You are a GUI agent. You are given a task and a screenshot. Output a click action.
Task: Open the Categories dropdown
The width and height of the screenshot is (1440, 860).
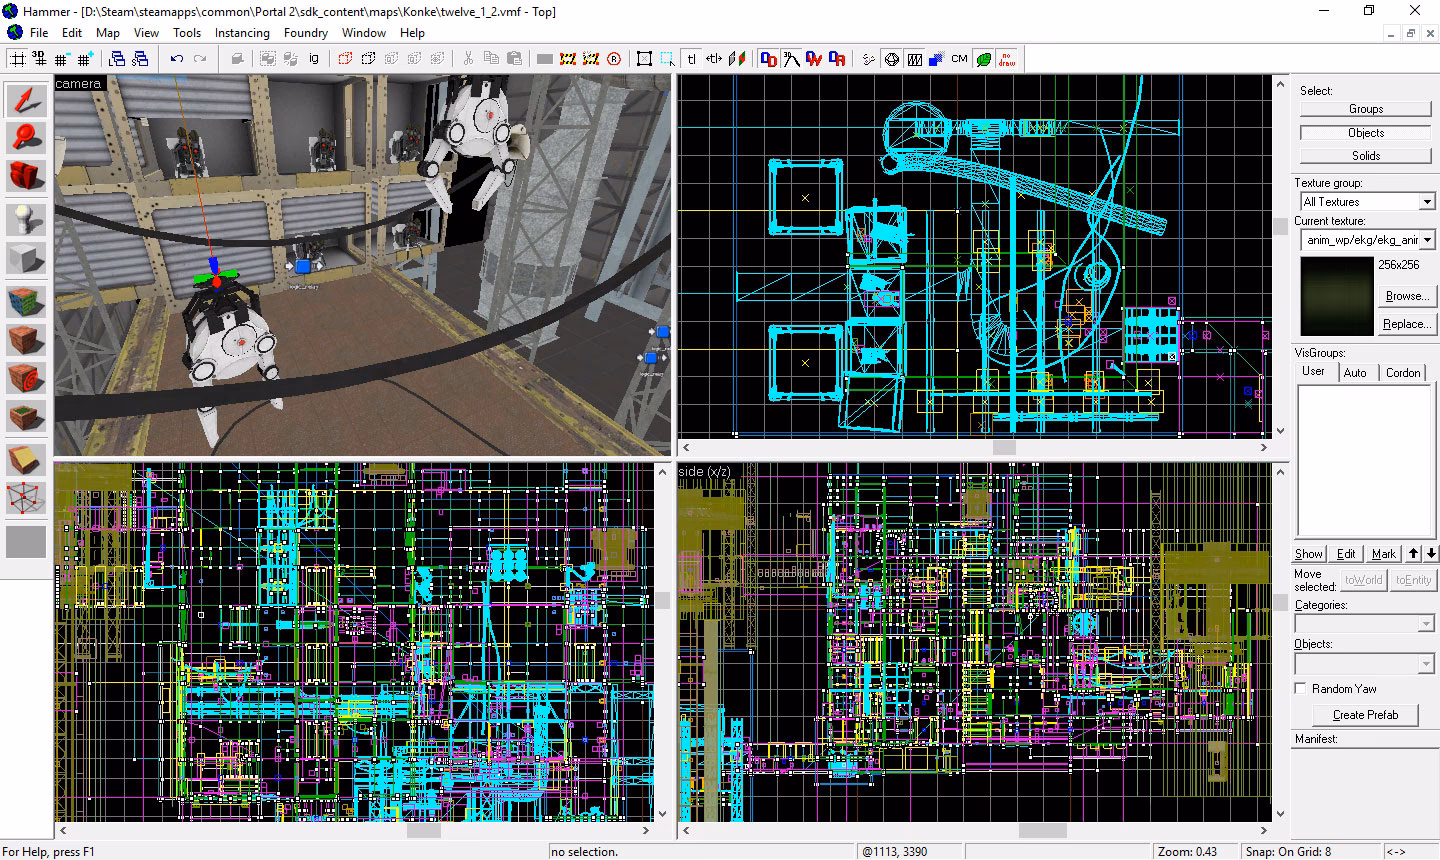1426,624
